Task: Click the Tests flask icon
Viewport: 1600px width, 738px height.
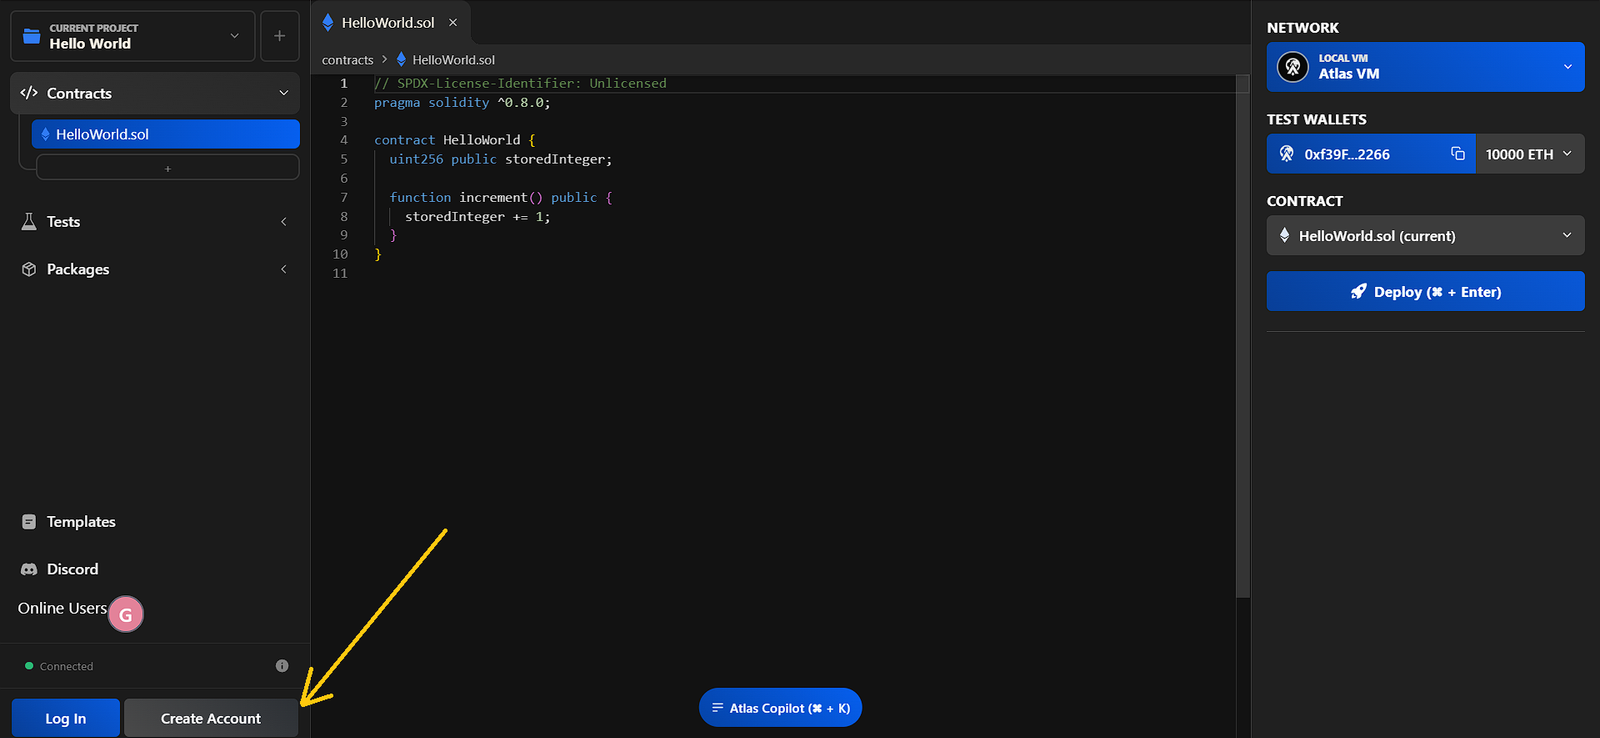Action: [29, 222]
